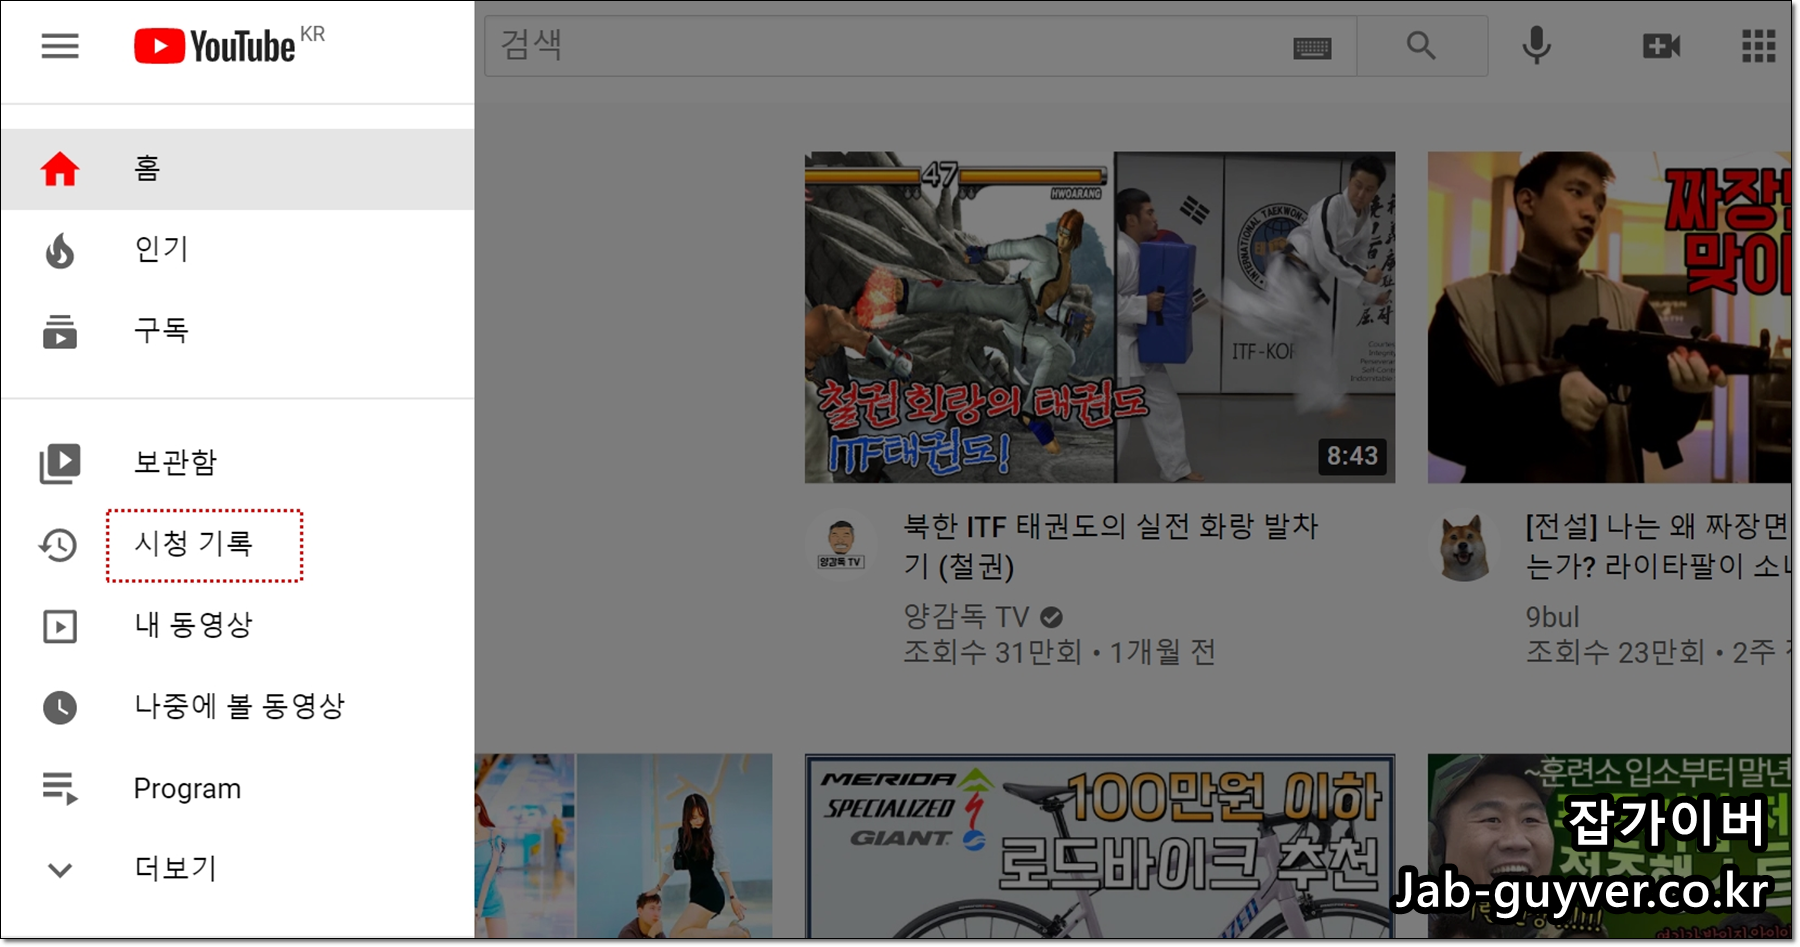Click the 조회수 31만회 view count text
The height and width of the screenshot is (947, 1800).
click(x=992, y=653)
